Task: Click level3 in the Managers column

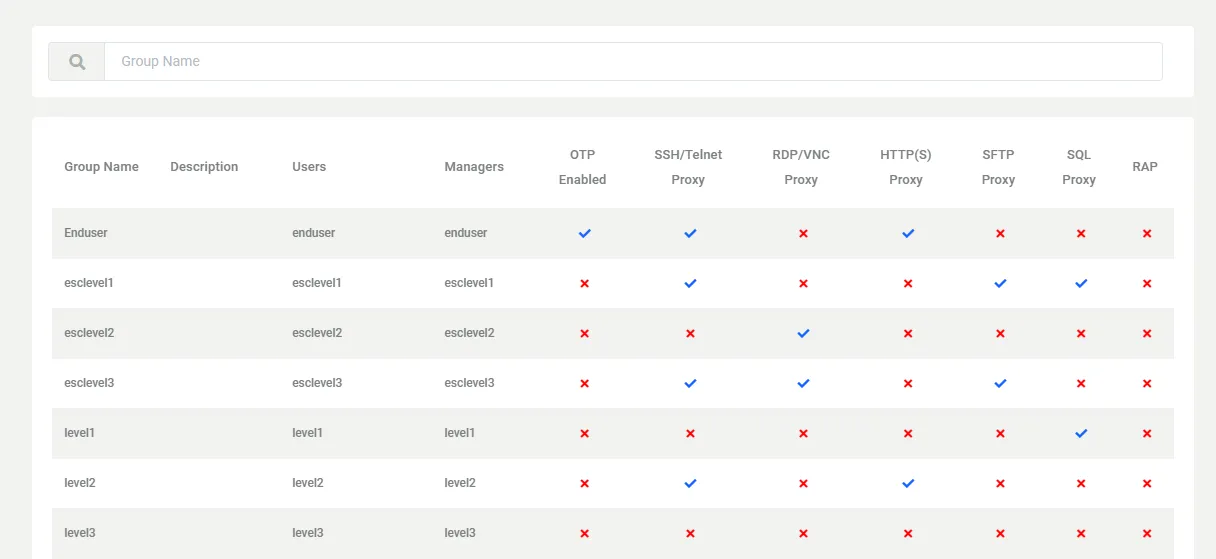Action: point(460,533)
